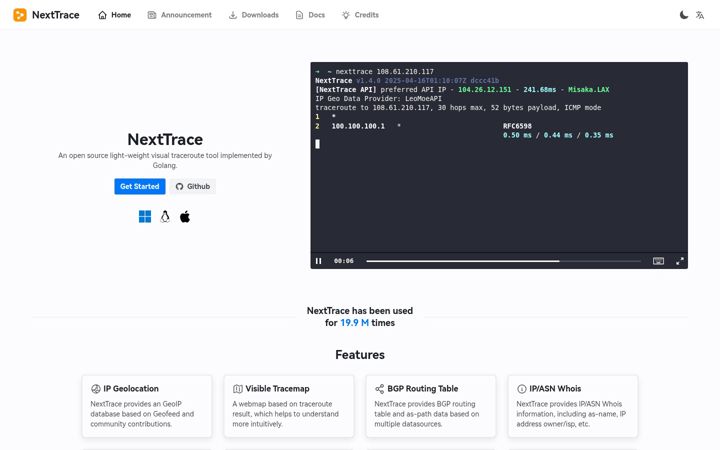The image size is (720, 450).
Task: Click the Linux penguin icon
Action: [165, 217]
